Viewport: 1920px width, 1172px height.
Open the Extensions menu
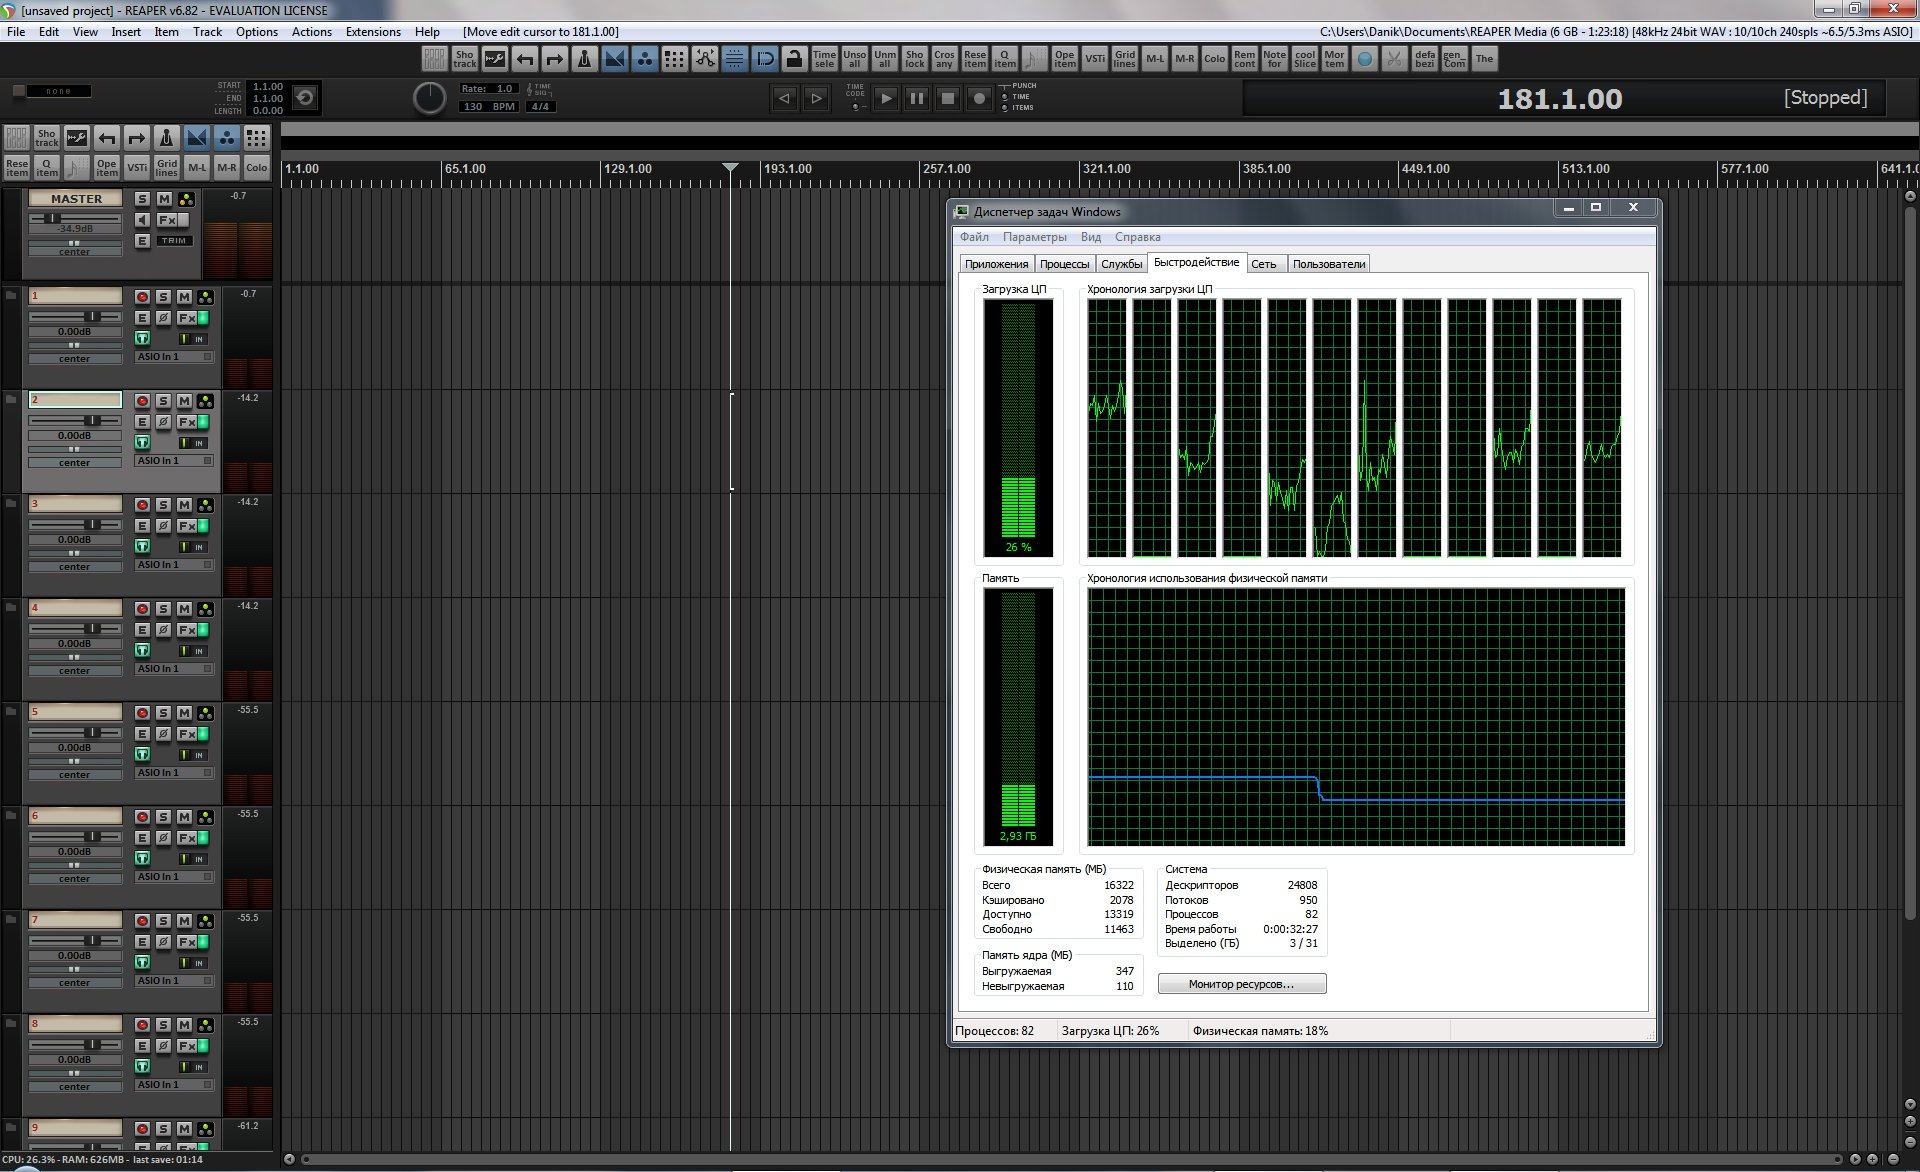(373, 32)
